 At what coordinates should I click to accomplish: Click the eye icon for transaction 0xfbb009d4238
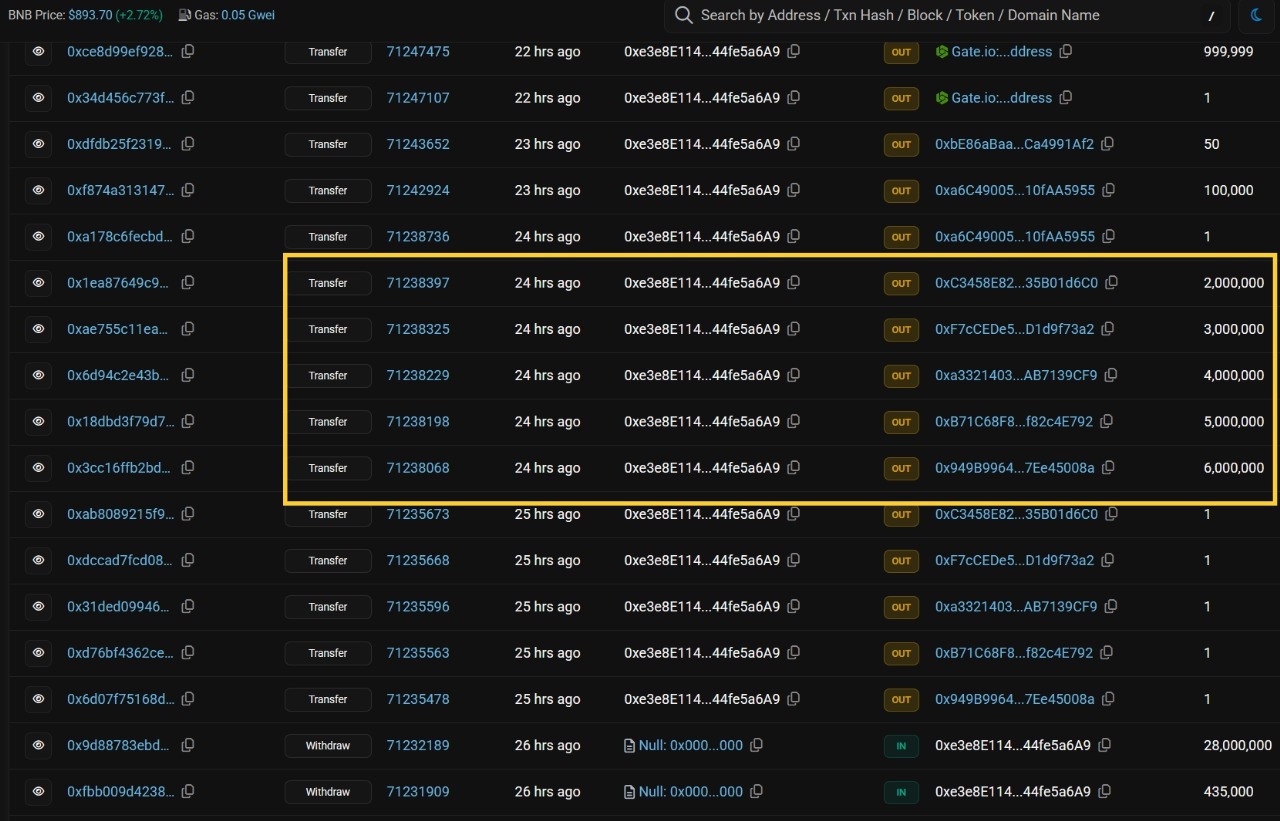point(38,792)
